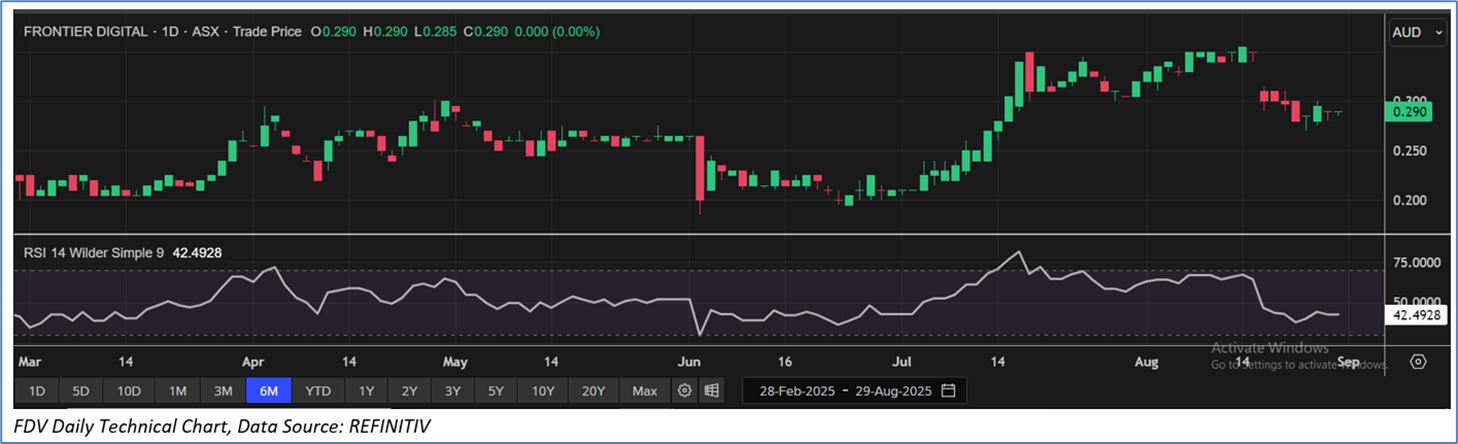Image resolution: width=1458 pixels, height=444 pixels.
Task: Click the data table grid icon
Action: 711,390
